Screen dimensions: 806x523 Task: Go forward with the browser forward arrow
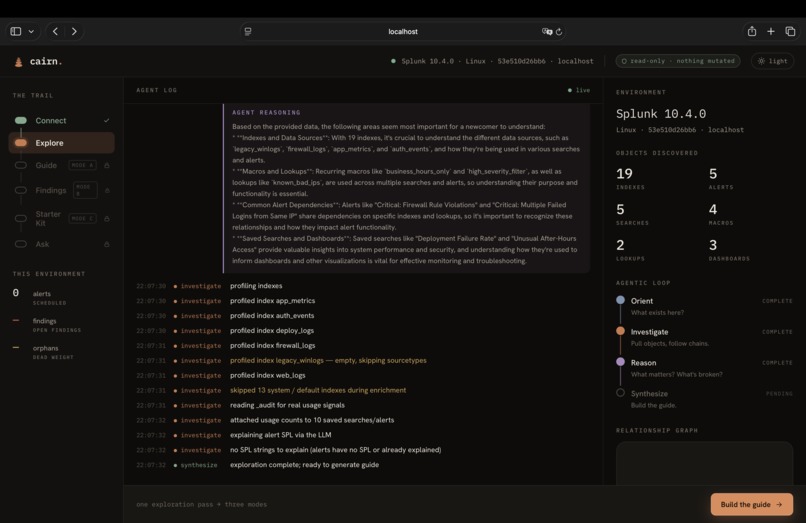[x=74, y=31]
